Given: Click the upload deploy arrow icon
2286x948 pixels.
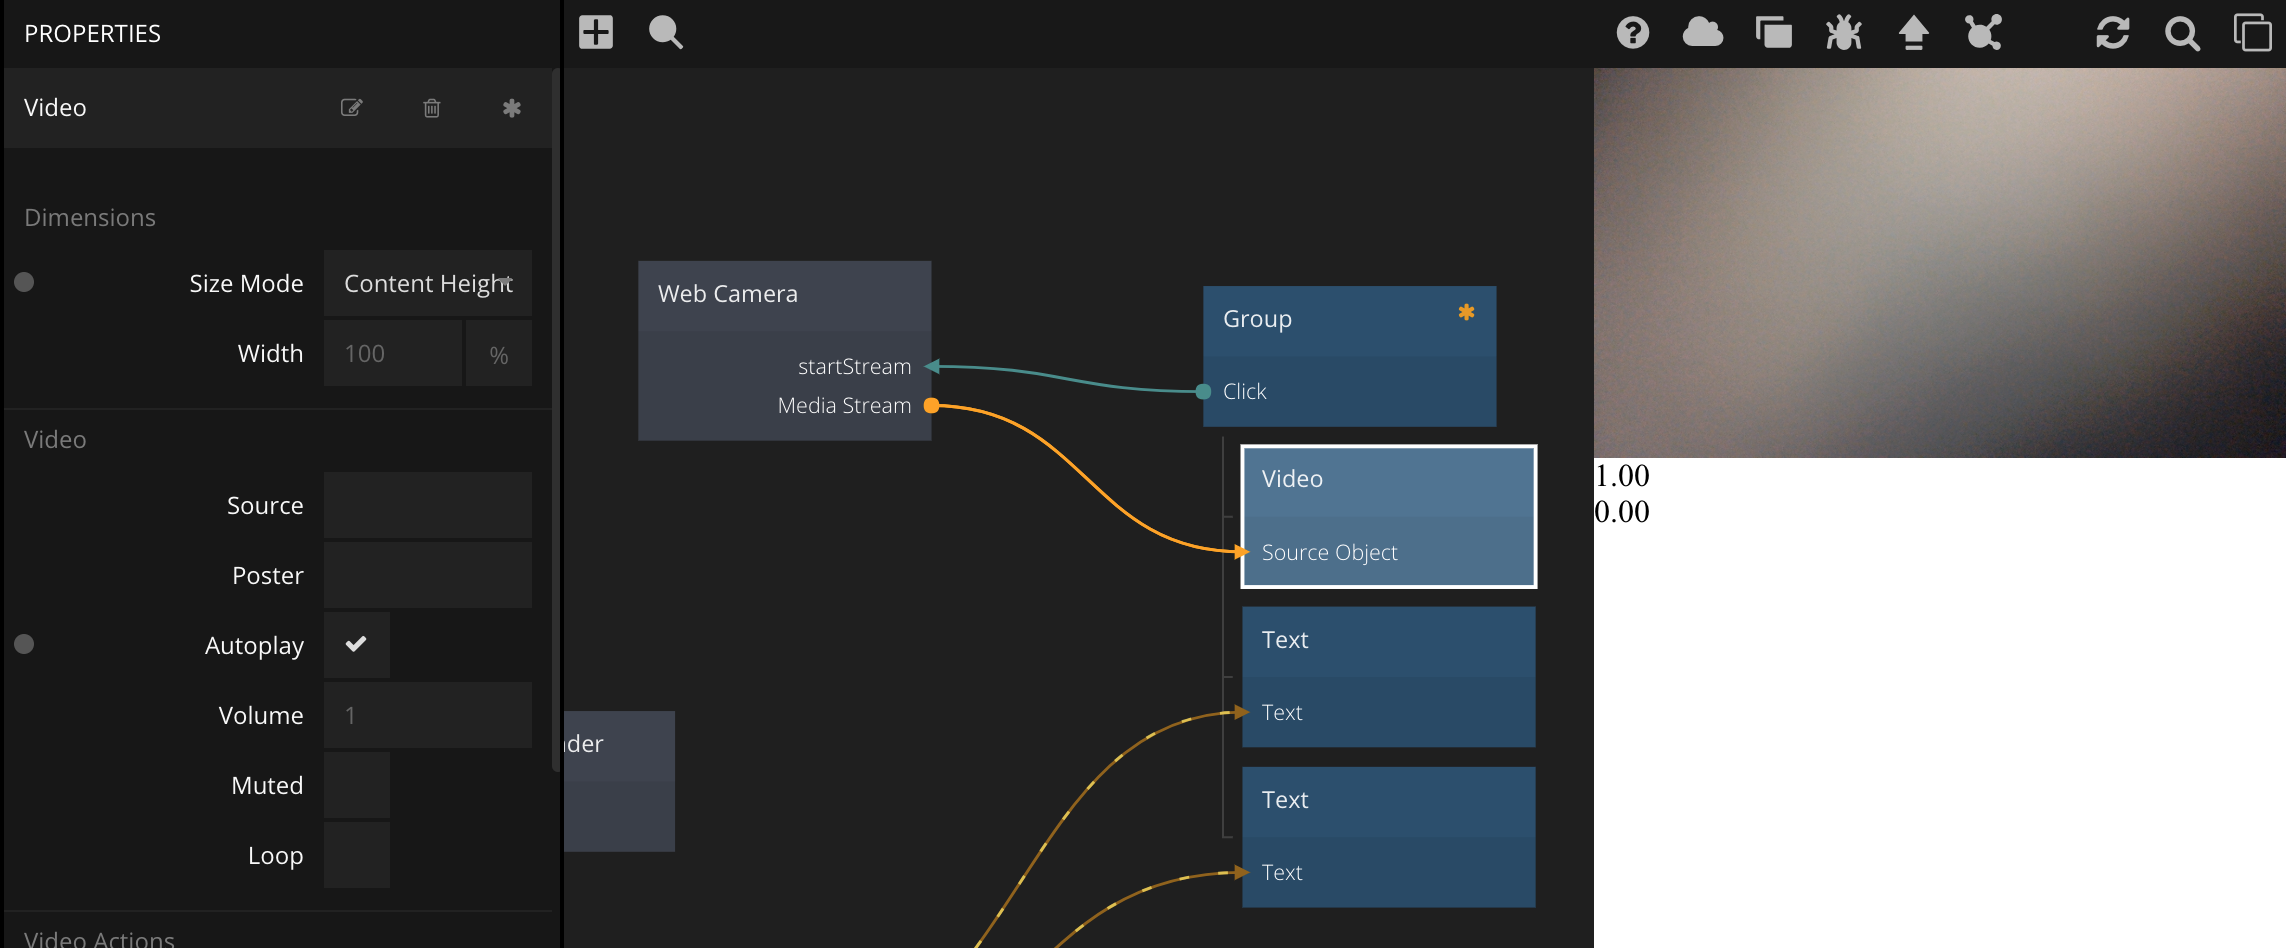Looking at the screenshot, I should click(x=1913, y=33).
